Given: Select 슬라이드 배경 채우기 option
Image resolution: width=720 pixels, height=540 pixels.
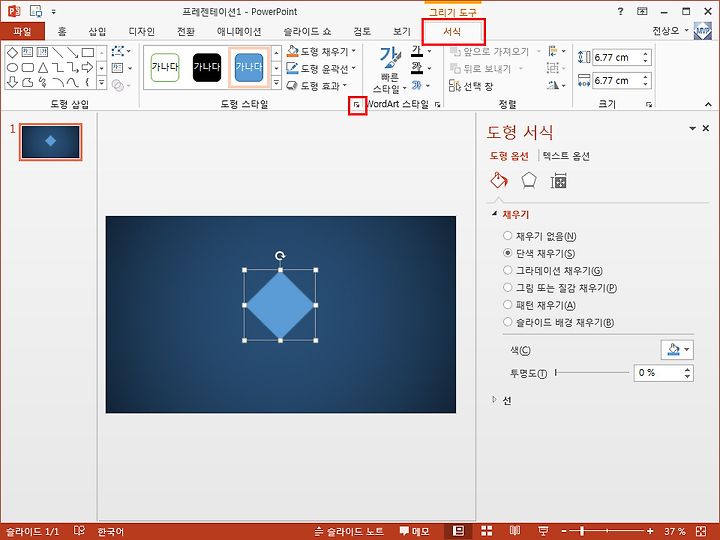Looking at the screenshot, I should [558, 322].
